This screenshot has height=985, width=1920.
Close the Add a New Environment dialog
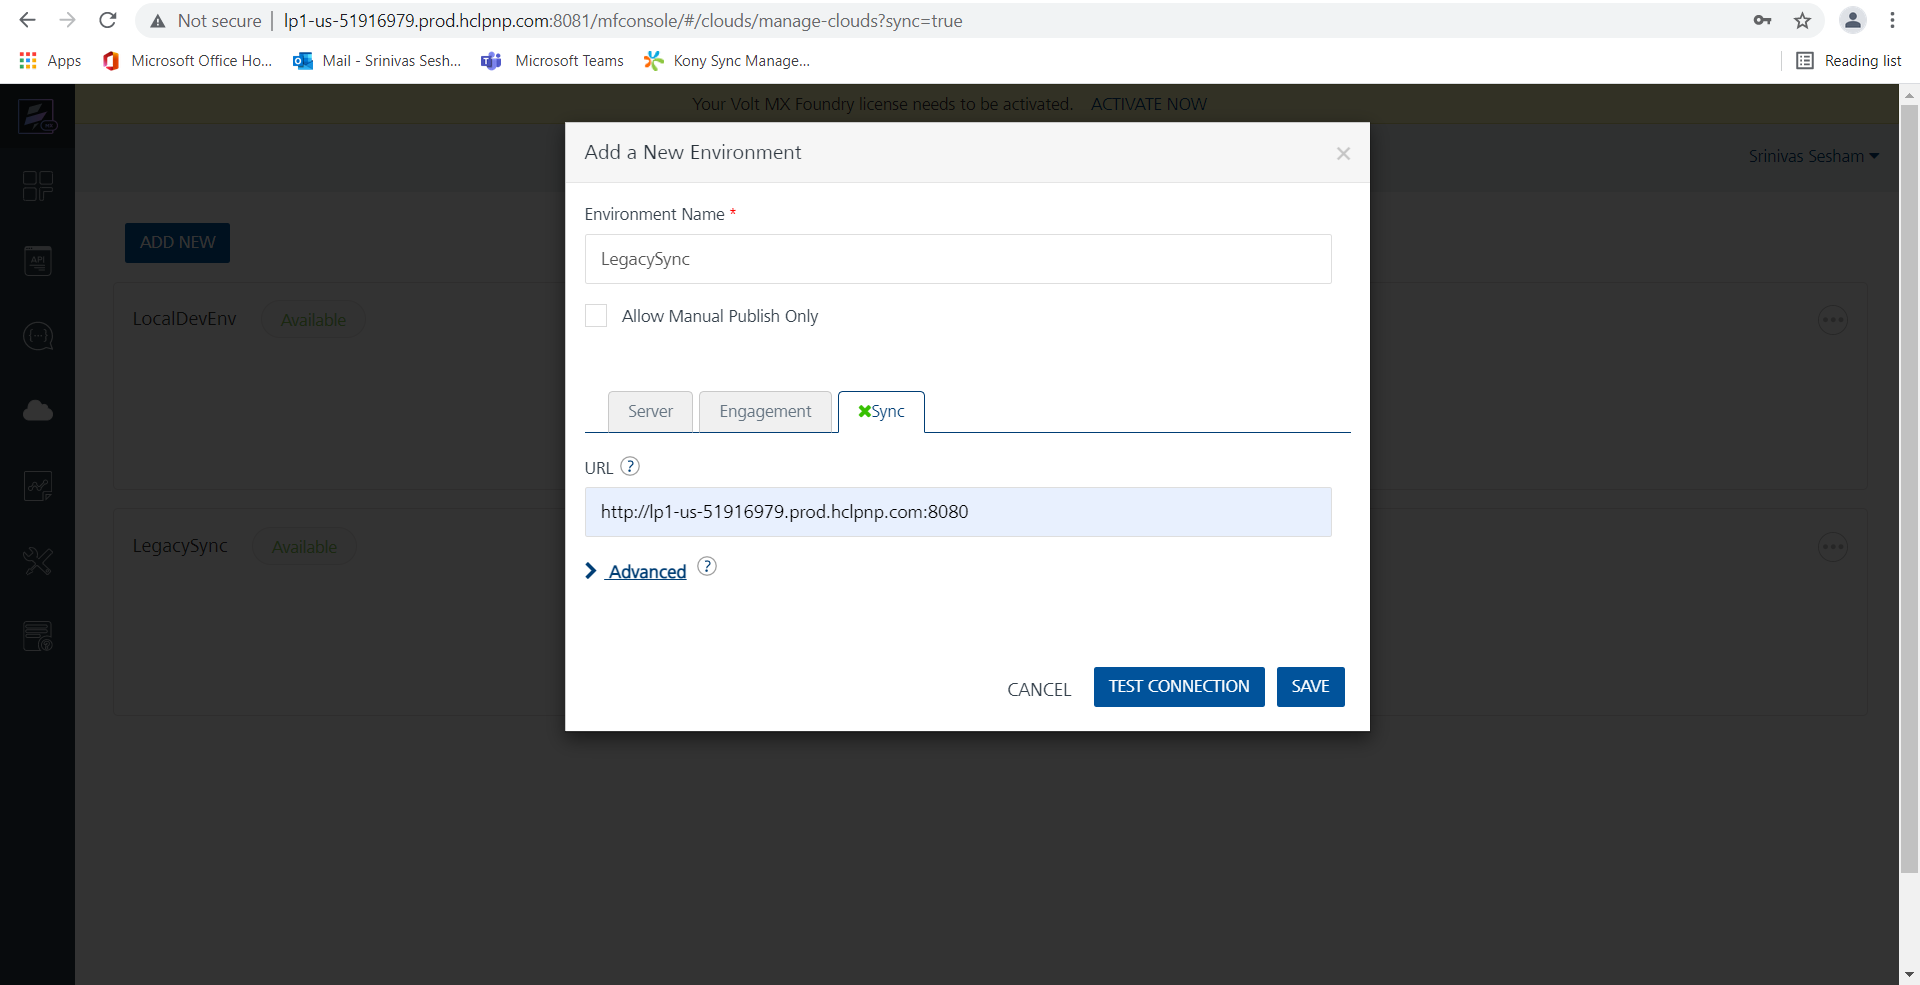pos(1343,153)
